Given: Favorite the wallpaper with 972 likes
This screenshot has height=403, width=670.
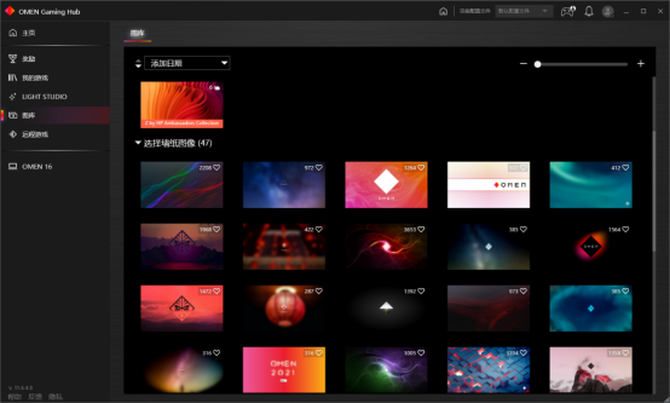Looking at the screenshot, I should (319, 168).
